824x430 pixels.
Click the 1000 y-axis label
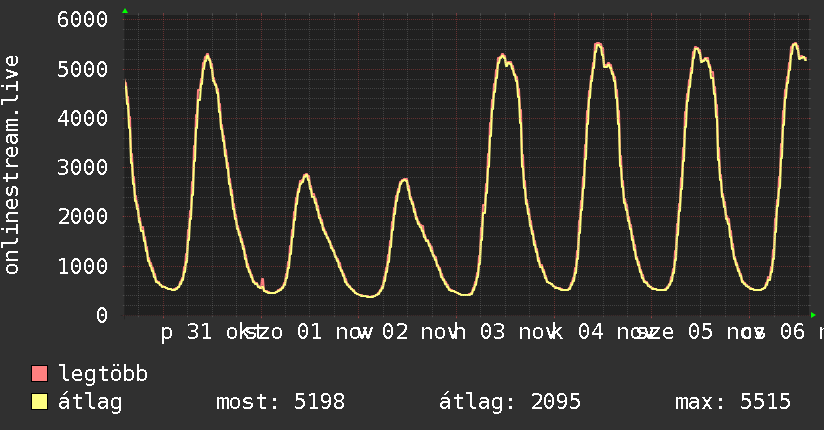[x=83, y=266]
